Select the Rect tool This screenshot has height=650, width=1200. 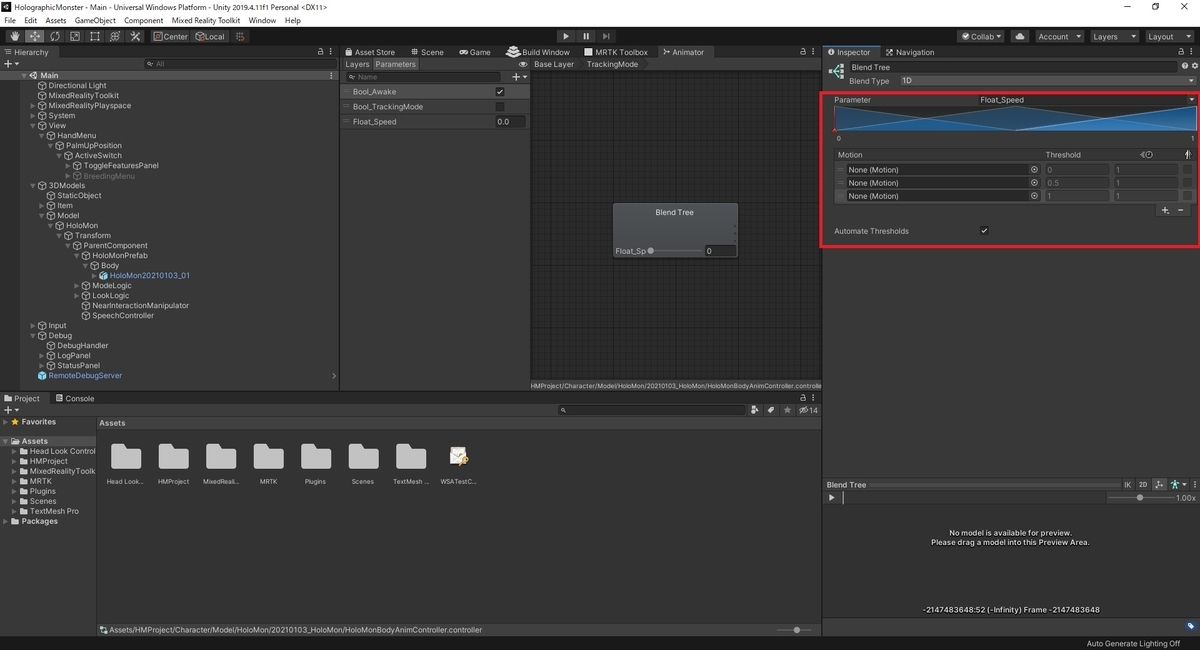click(94, 36)
